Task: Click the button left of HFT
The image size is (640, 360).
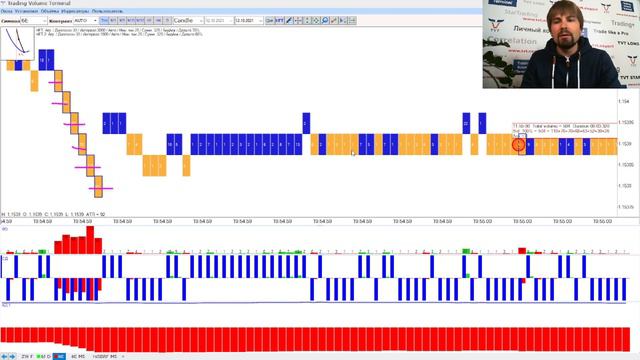Action: click(270, 20)
